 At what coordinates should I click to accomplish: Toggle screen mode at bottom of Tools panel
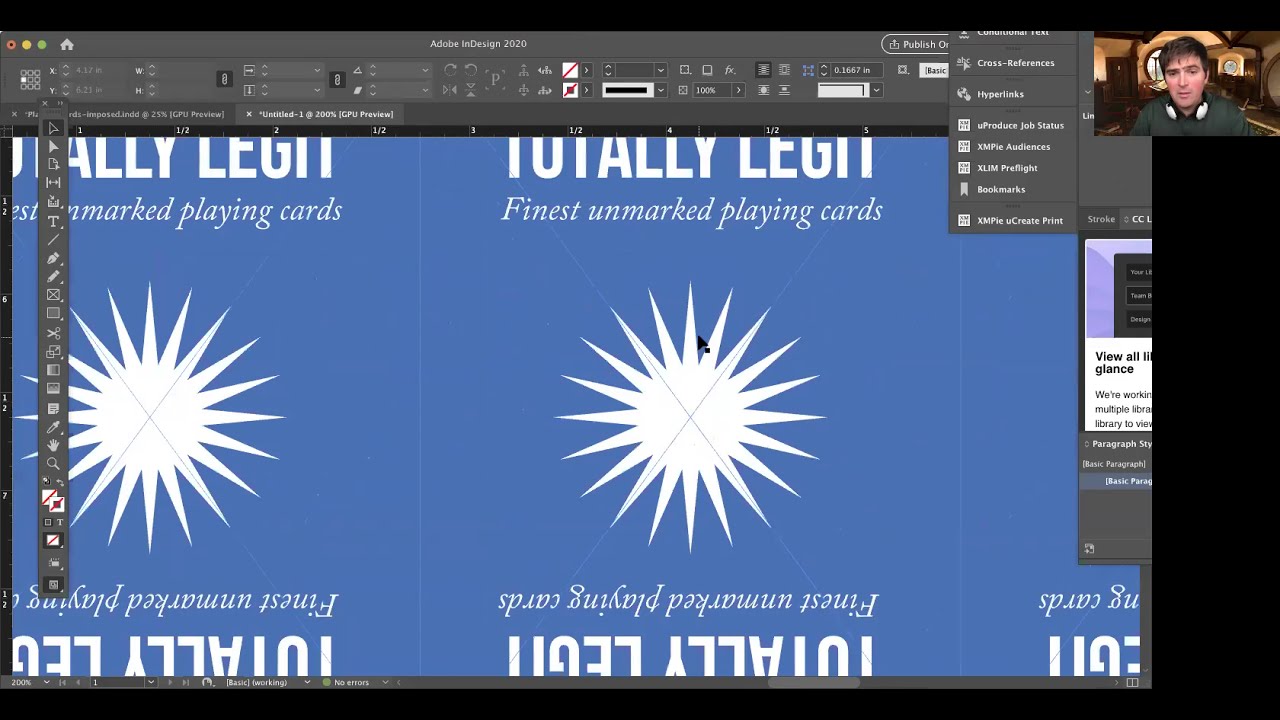pyautogui.click(x=53, y=585)
